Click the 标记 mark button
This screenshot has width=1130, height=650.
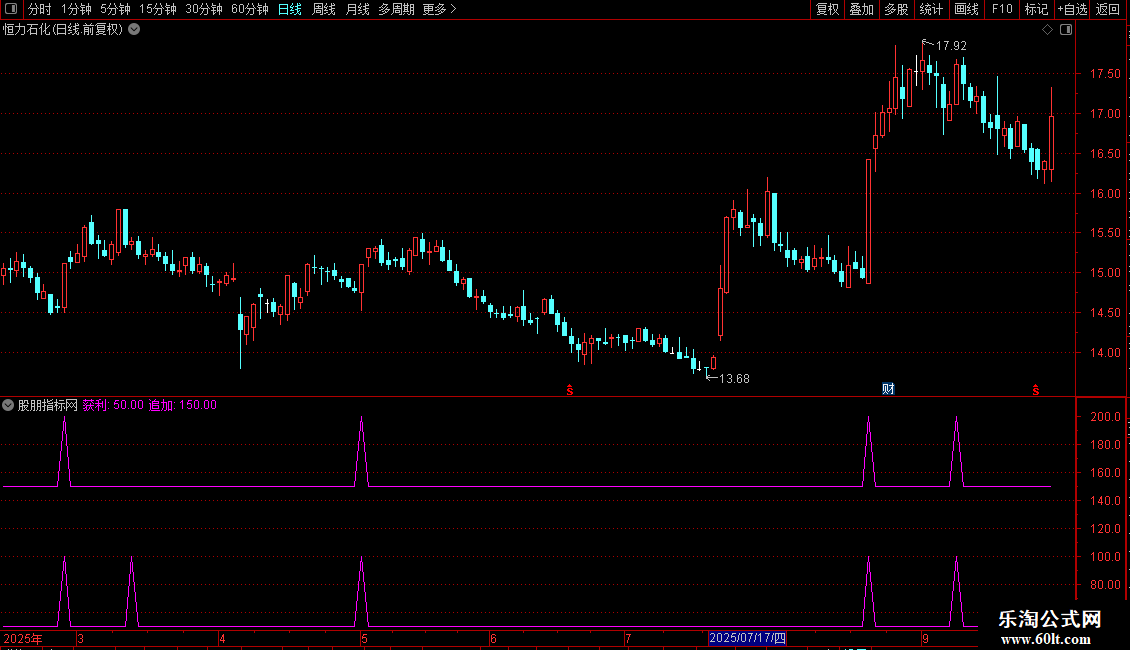click(1036, 9)
